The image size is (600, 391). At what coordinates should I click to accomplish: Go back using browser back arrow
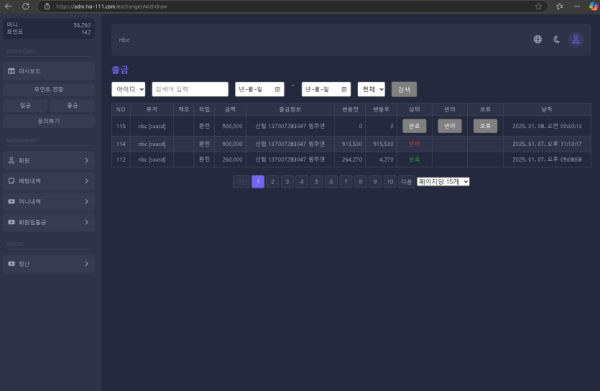[x=8, y=7]
